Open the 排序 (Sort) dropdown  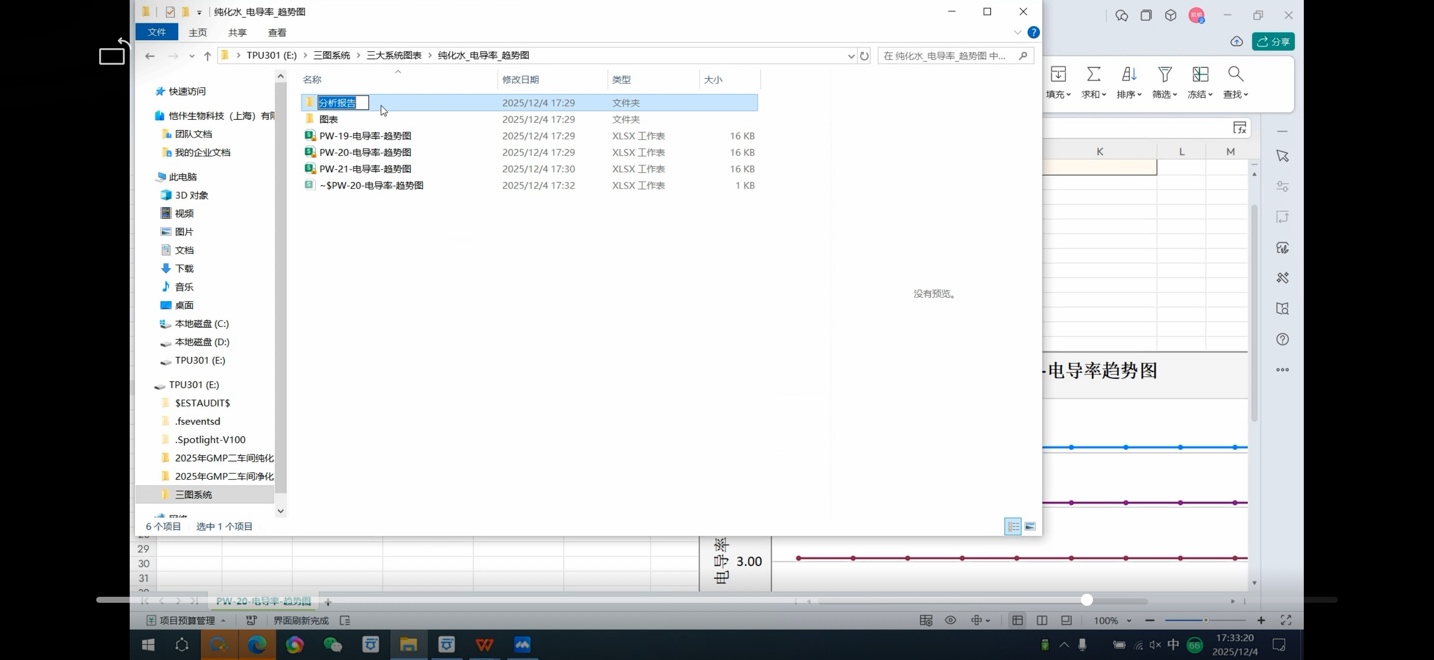coord(1129,94)
